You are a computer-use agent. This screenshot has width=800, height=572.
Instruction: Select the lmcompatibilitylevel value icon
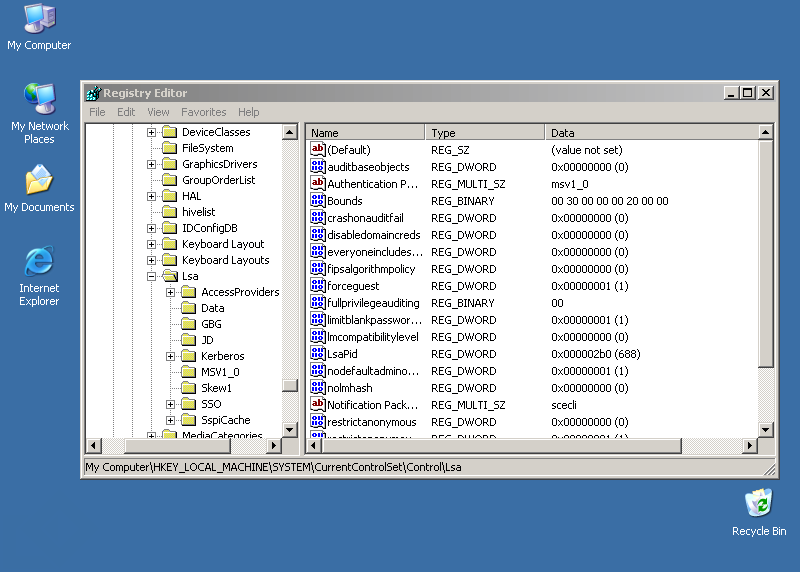[x=317, y=336]
